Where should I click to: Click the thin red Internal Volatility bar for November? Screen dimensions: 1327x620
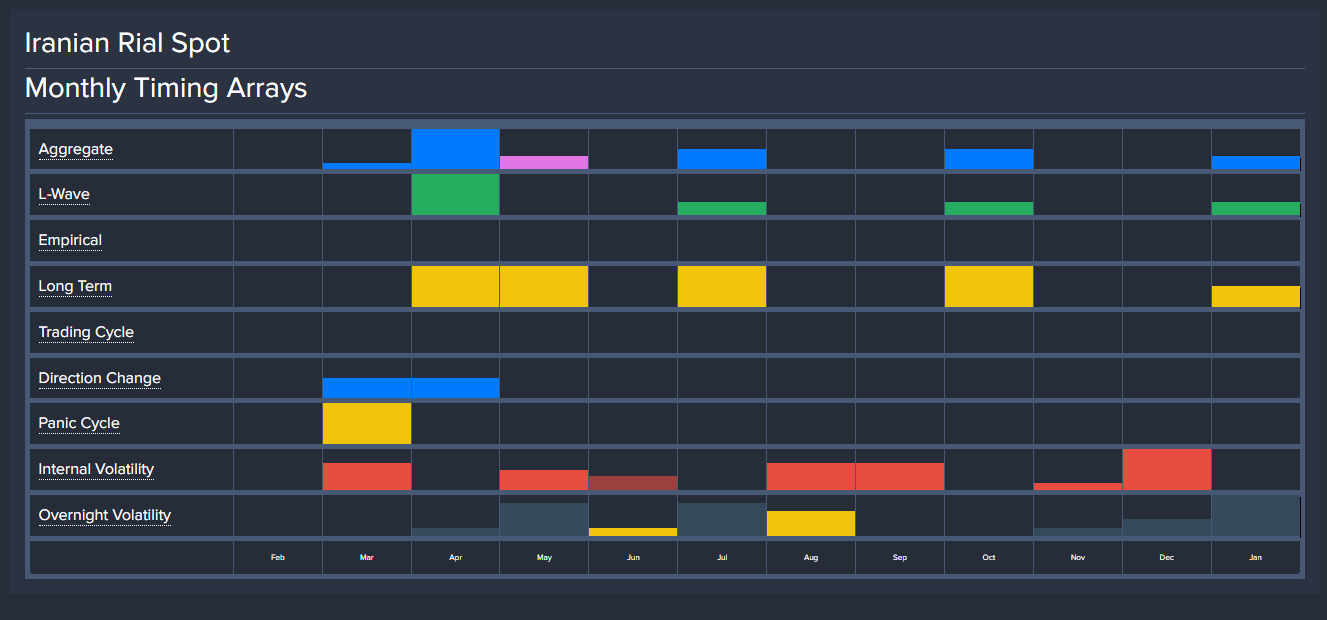click(1078, 487)
